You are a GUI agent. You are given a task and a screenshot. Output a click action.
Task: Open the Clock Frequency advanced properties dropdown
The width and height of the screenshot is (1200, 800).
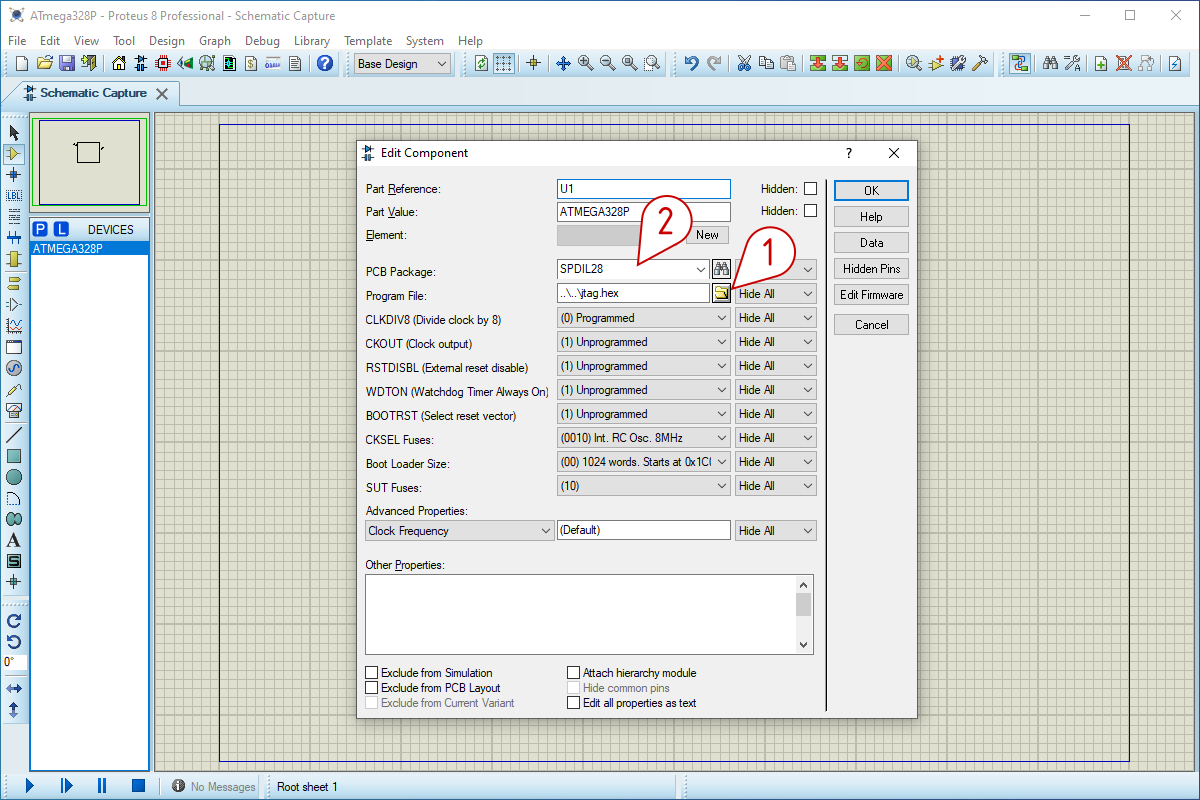[460, 531]
